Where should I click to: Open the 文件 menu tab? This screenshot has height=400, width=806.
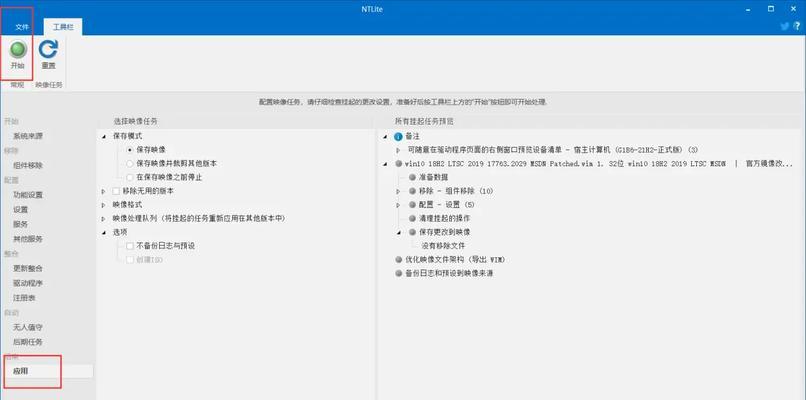click(x=22, y=27)
